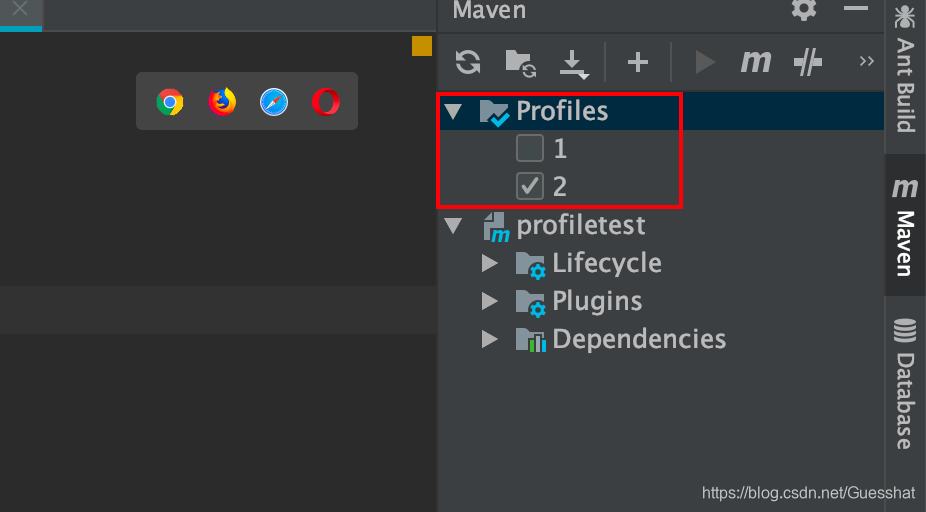Screen dimensions: 926x512
Task: Collapse the Profiles tree node
Action: coord(453,111)
